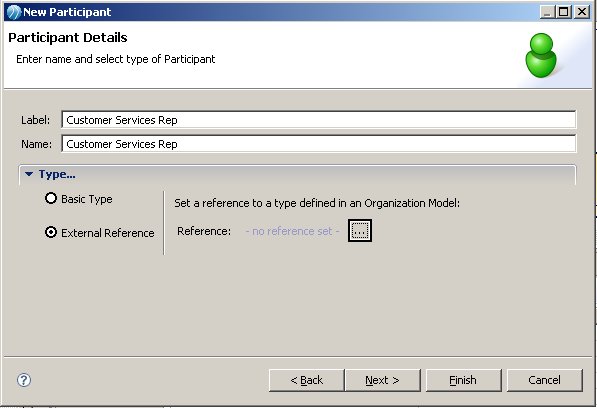
Task: Click the Participant Details heading
Action: point(68,38)
